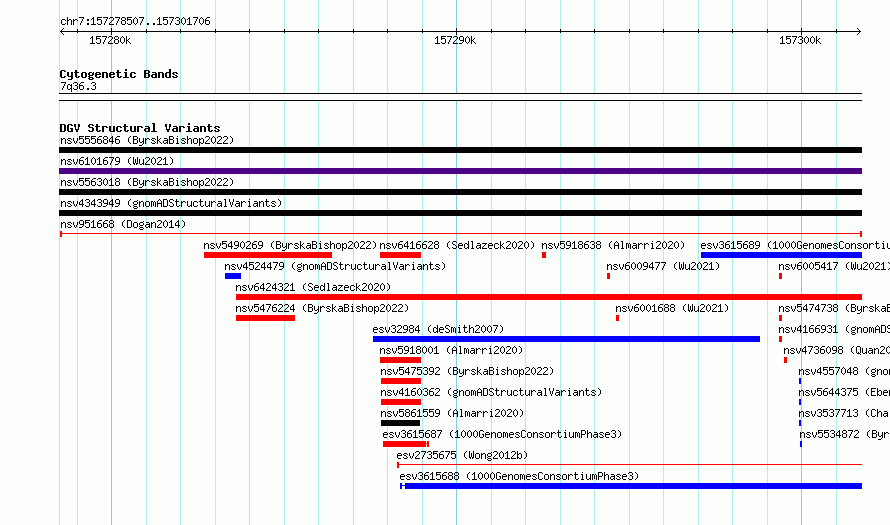Click the red bar under esv3615687
Image resolution: width=890 pixels, height=525 pixels.
405,444
